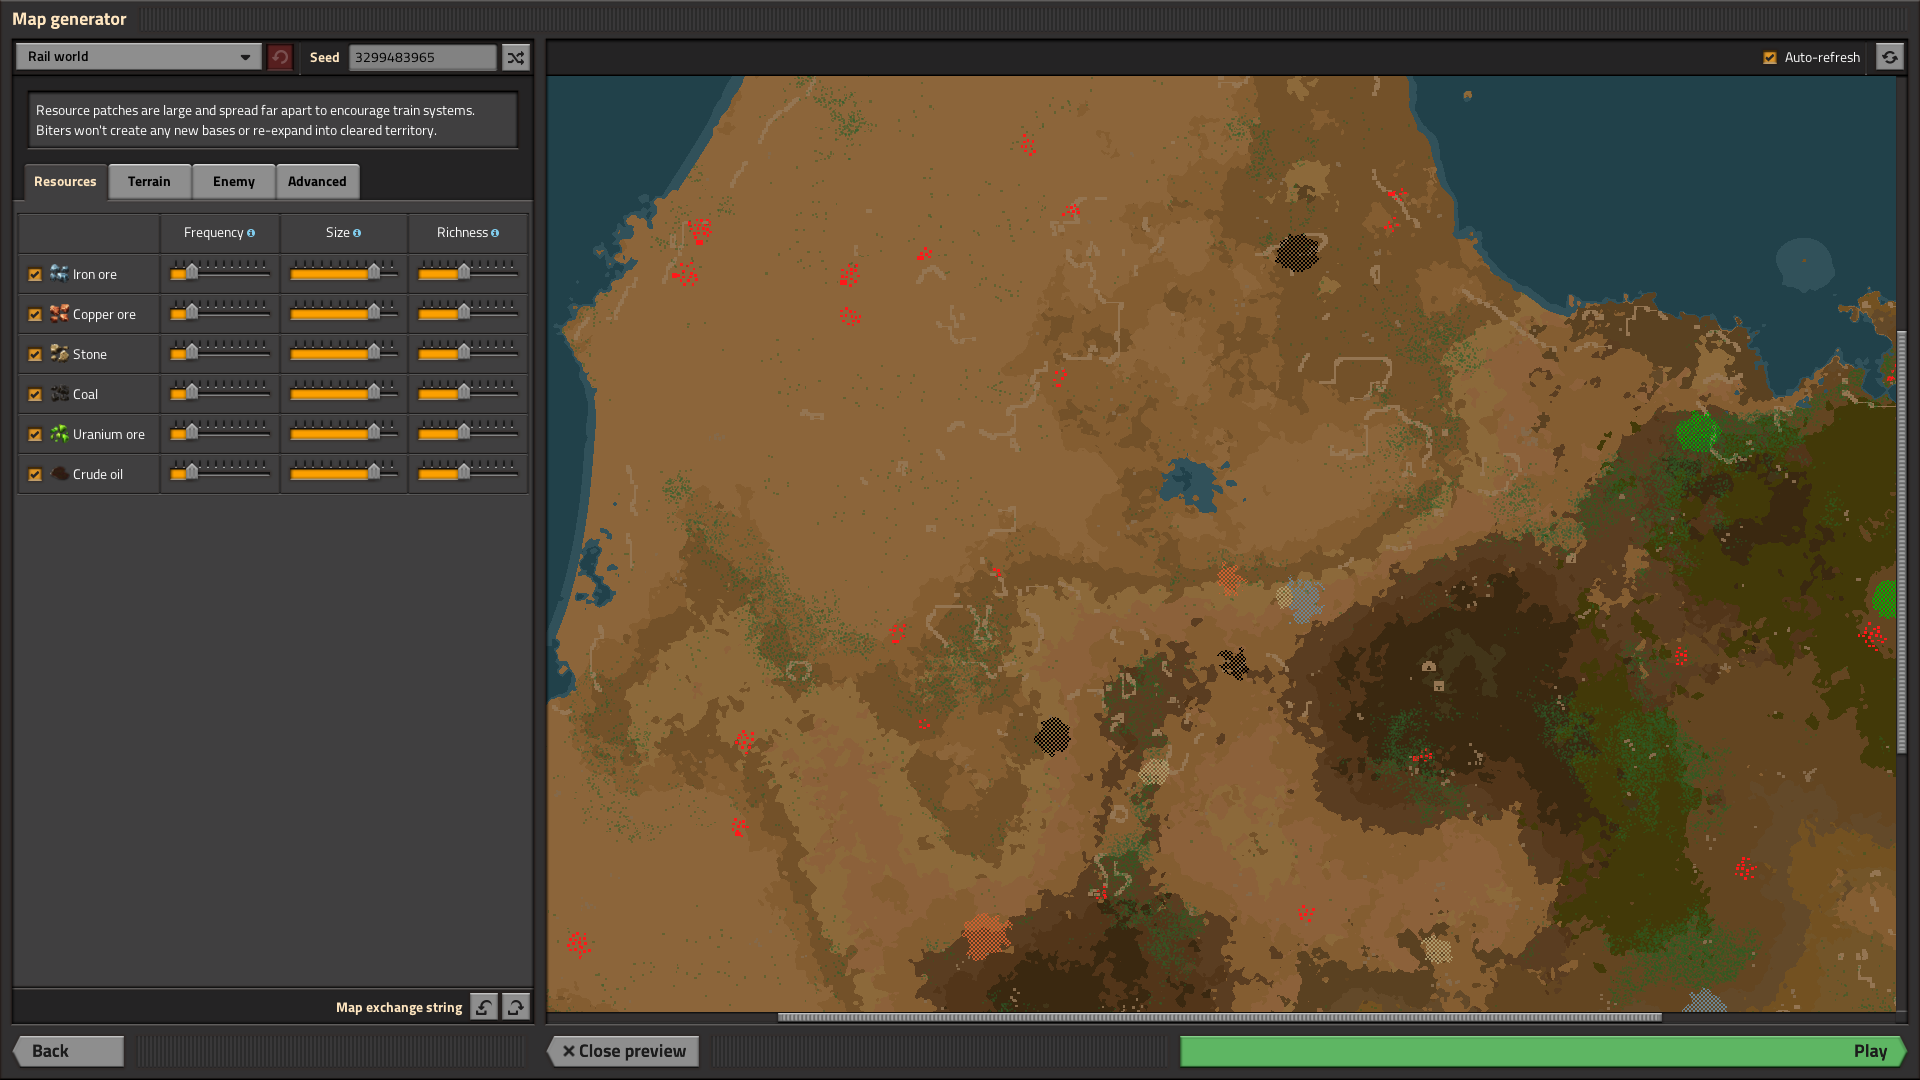Click the Size column header
Screen dimensions: 1920x1080
point(343,233)
